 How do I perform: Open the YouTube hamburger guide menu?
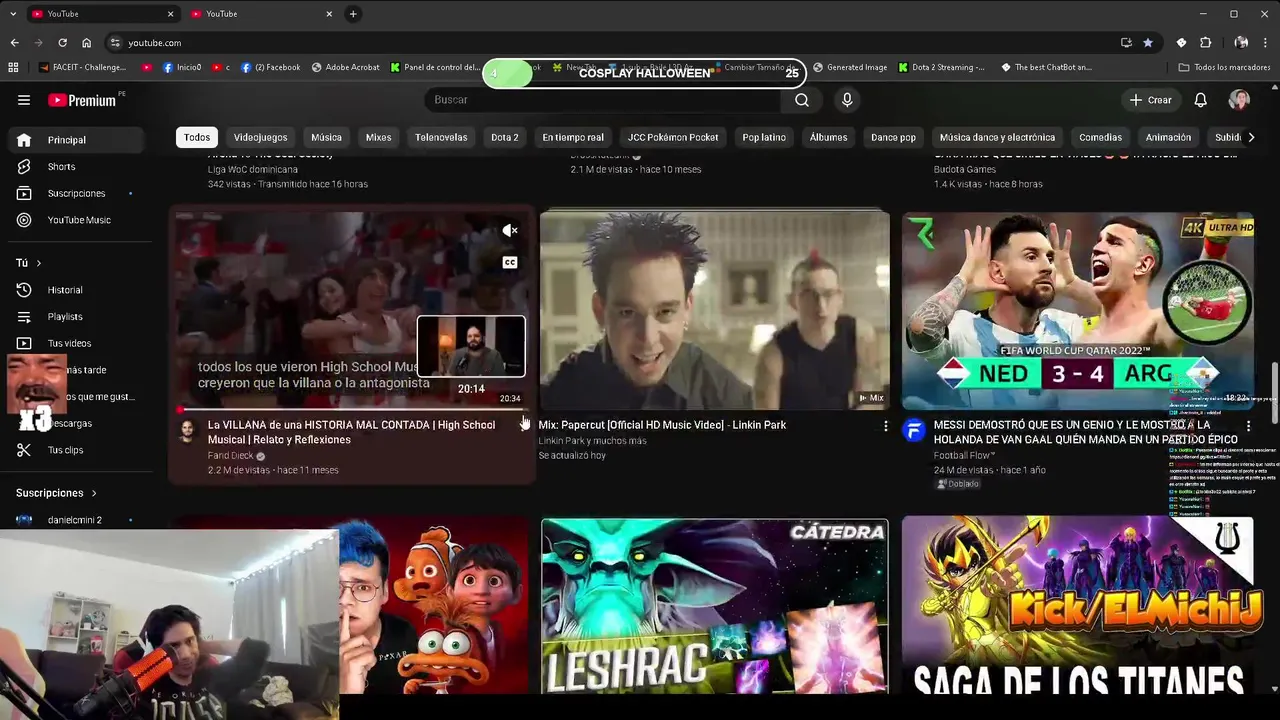pos(24,100)
